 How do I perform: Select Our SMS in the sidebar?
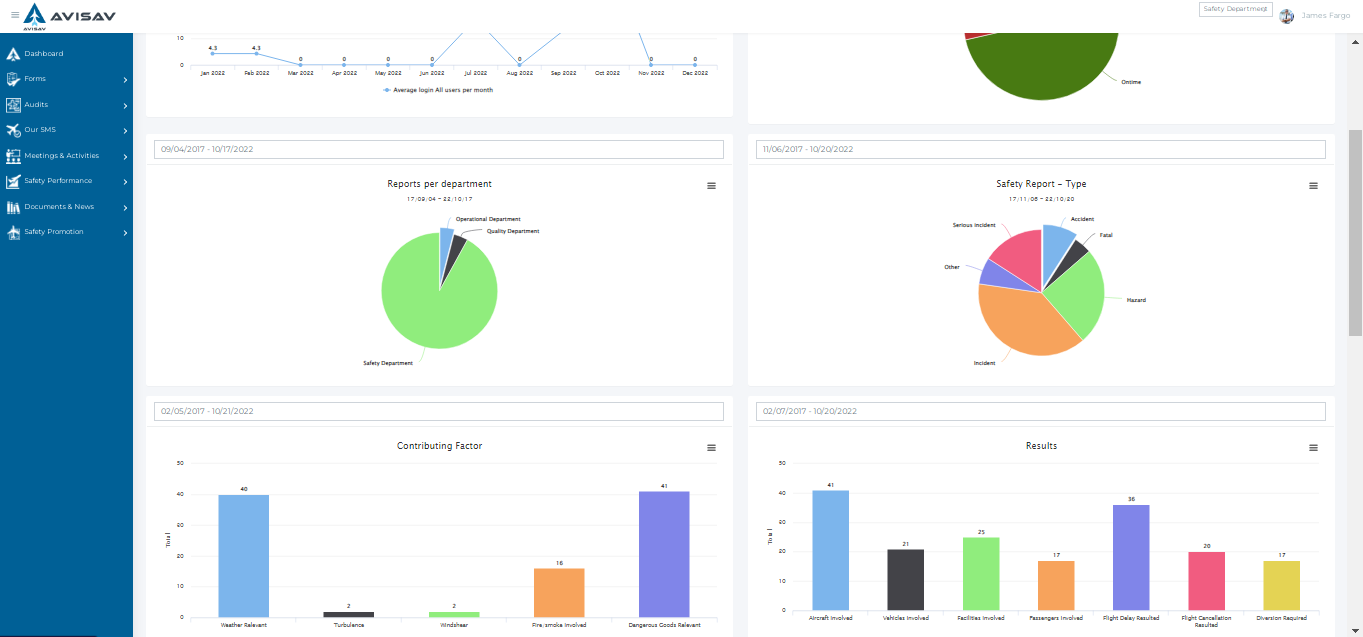pos(40,130)
